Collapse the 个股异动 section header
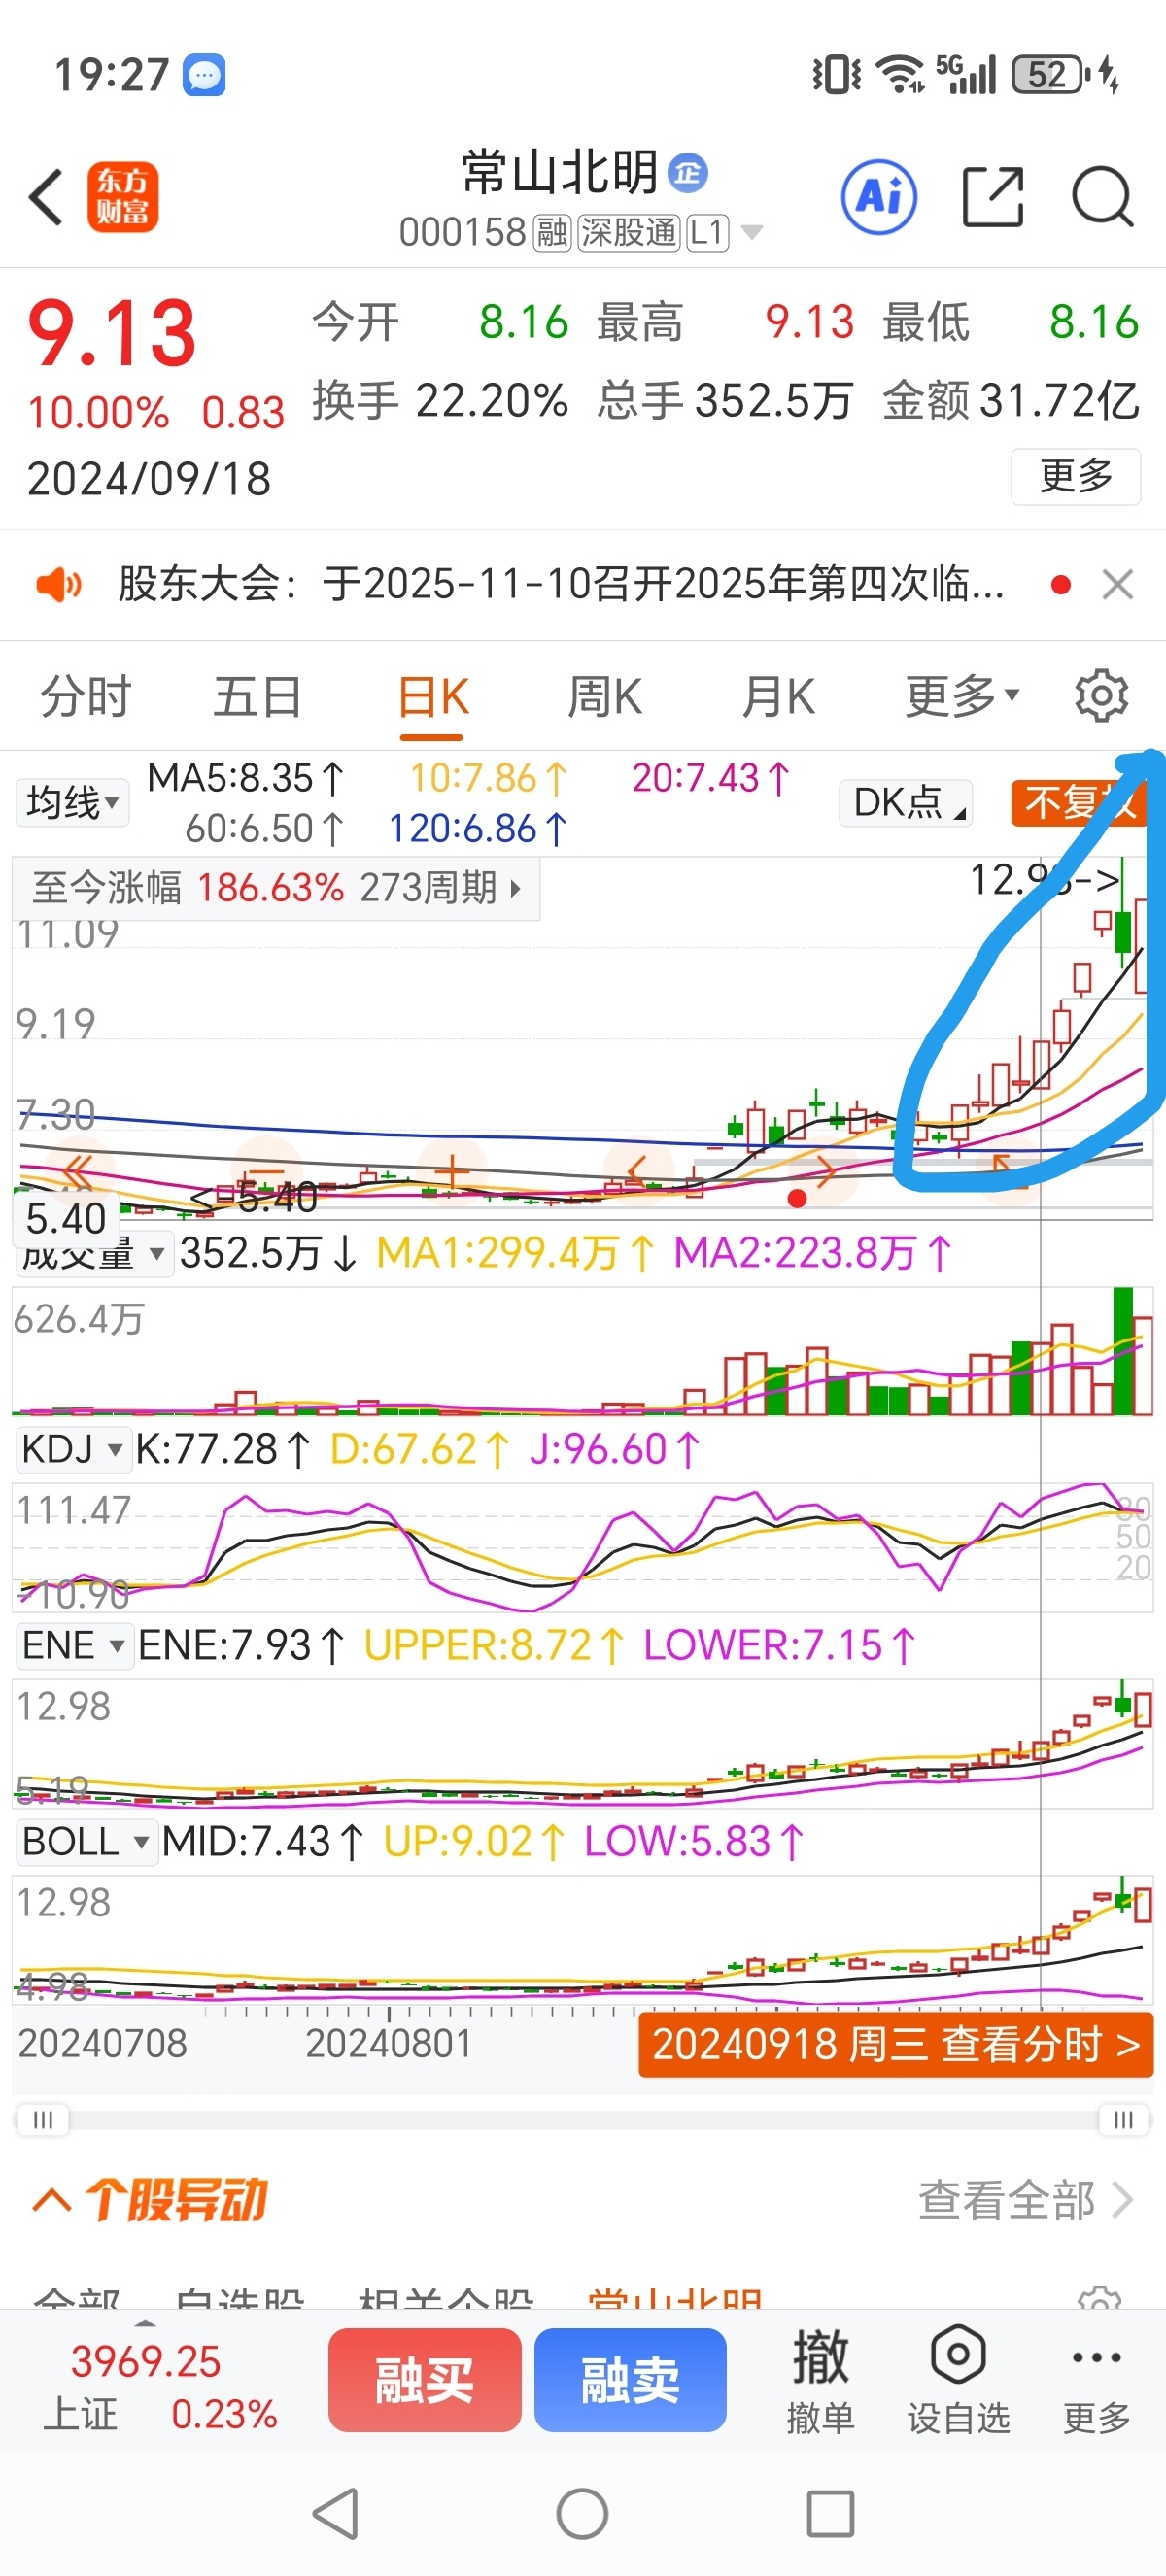The width and height of the screenshot is (1166, 2576). 150,2200
